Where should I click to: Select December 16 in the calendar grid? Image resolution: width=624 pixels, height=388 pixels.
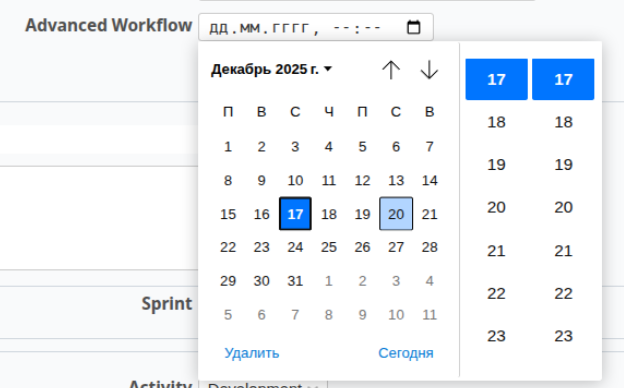[x=261, y=214]
